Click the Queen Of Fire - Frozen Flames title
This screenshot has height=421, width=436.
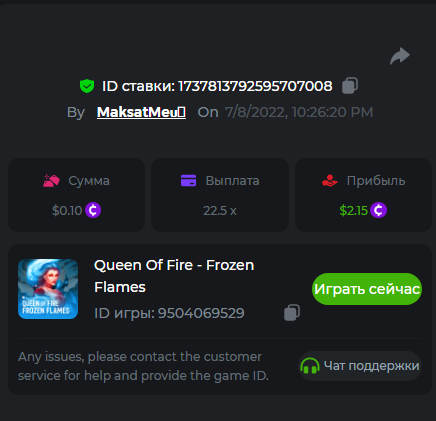[x=174, y=276]
